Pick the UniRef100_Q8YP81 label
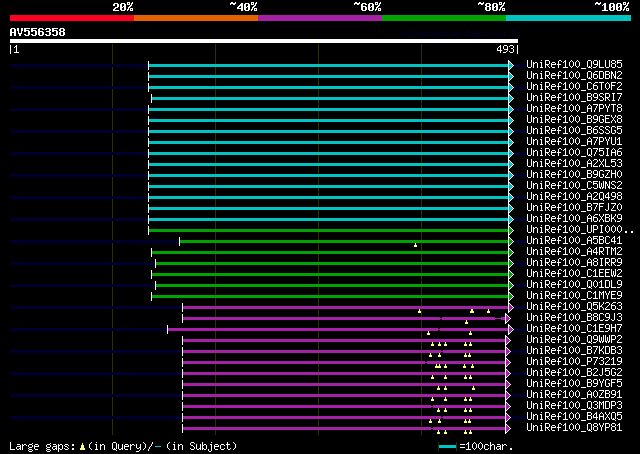Viewport: 640px width, 454px height. tap(574, 428)
